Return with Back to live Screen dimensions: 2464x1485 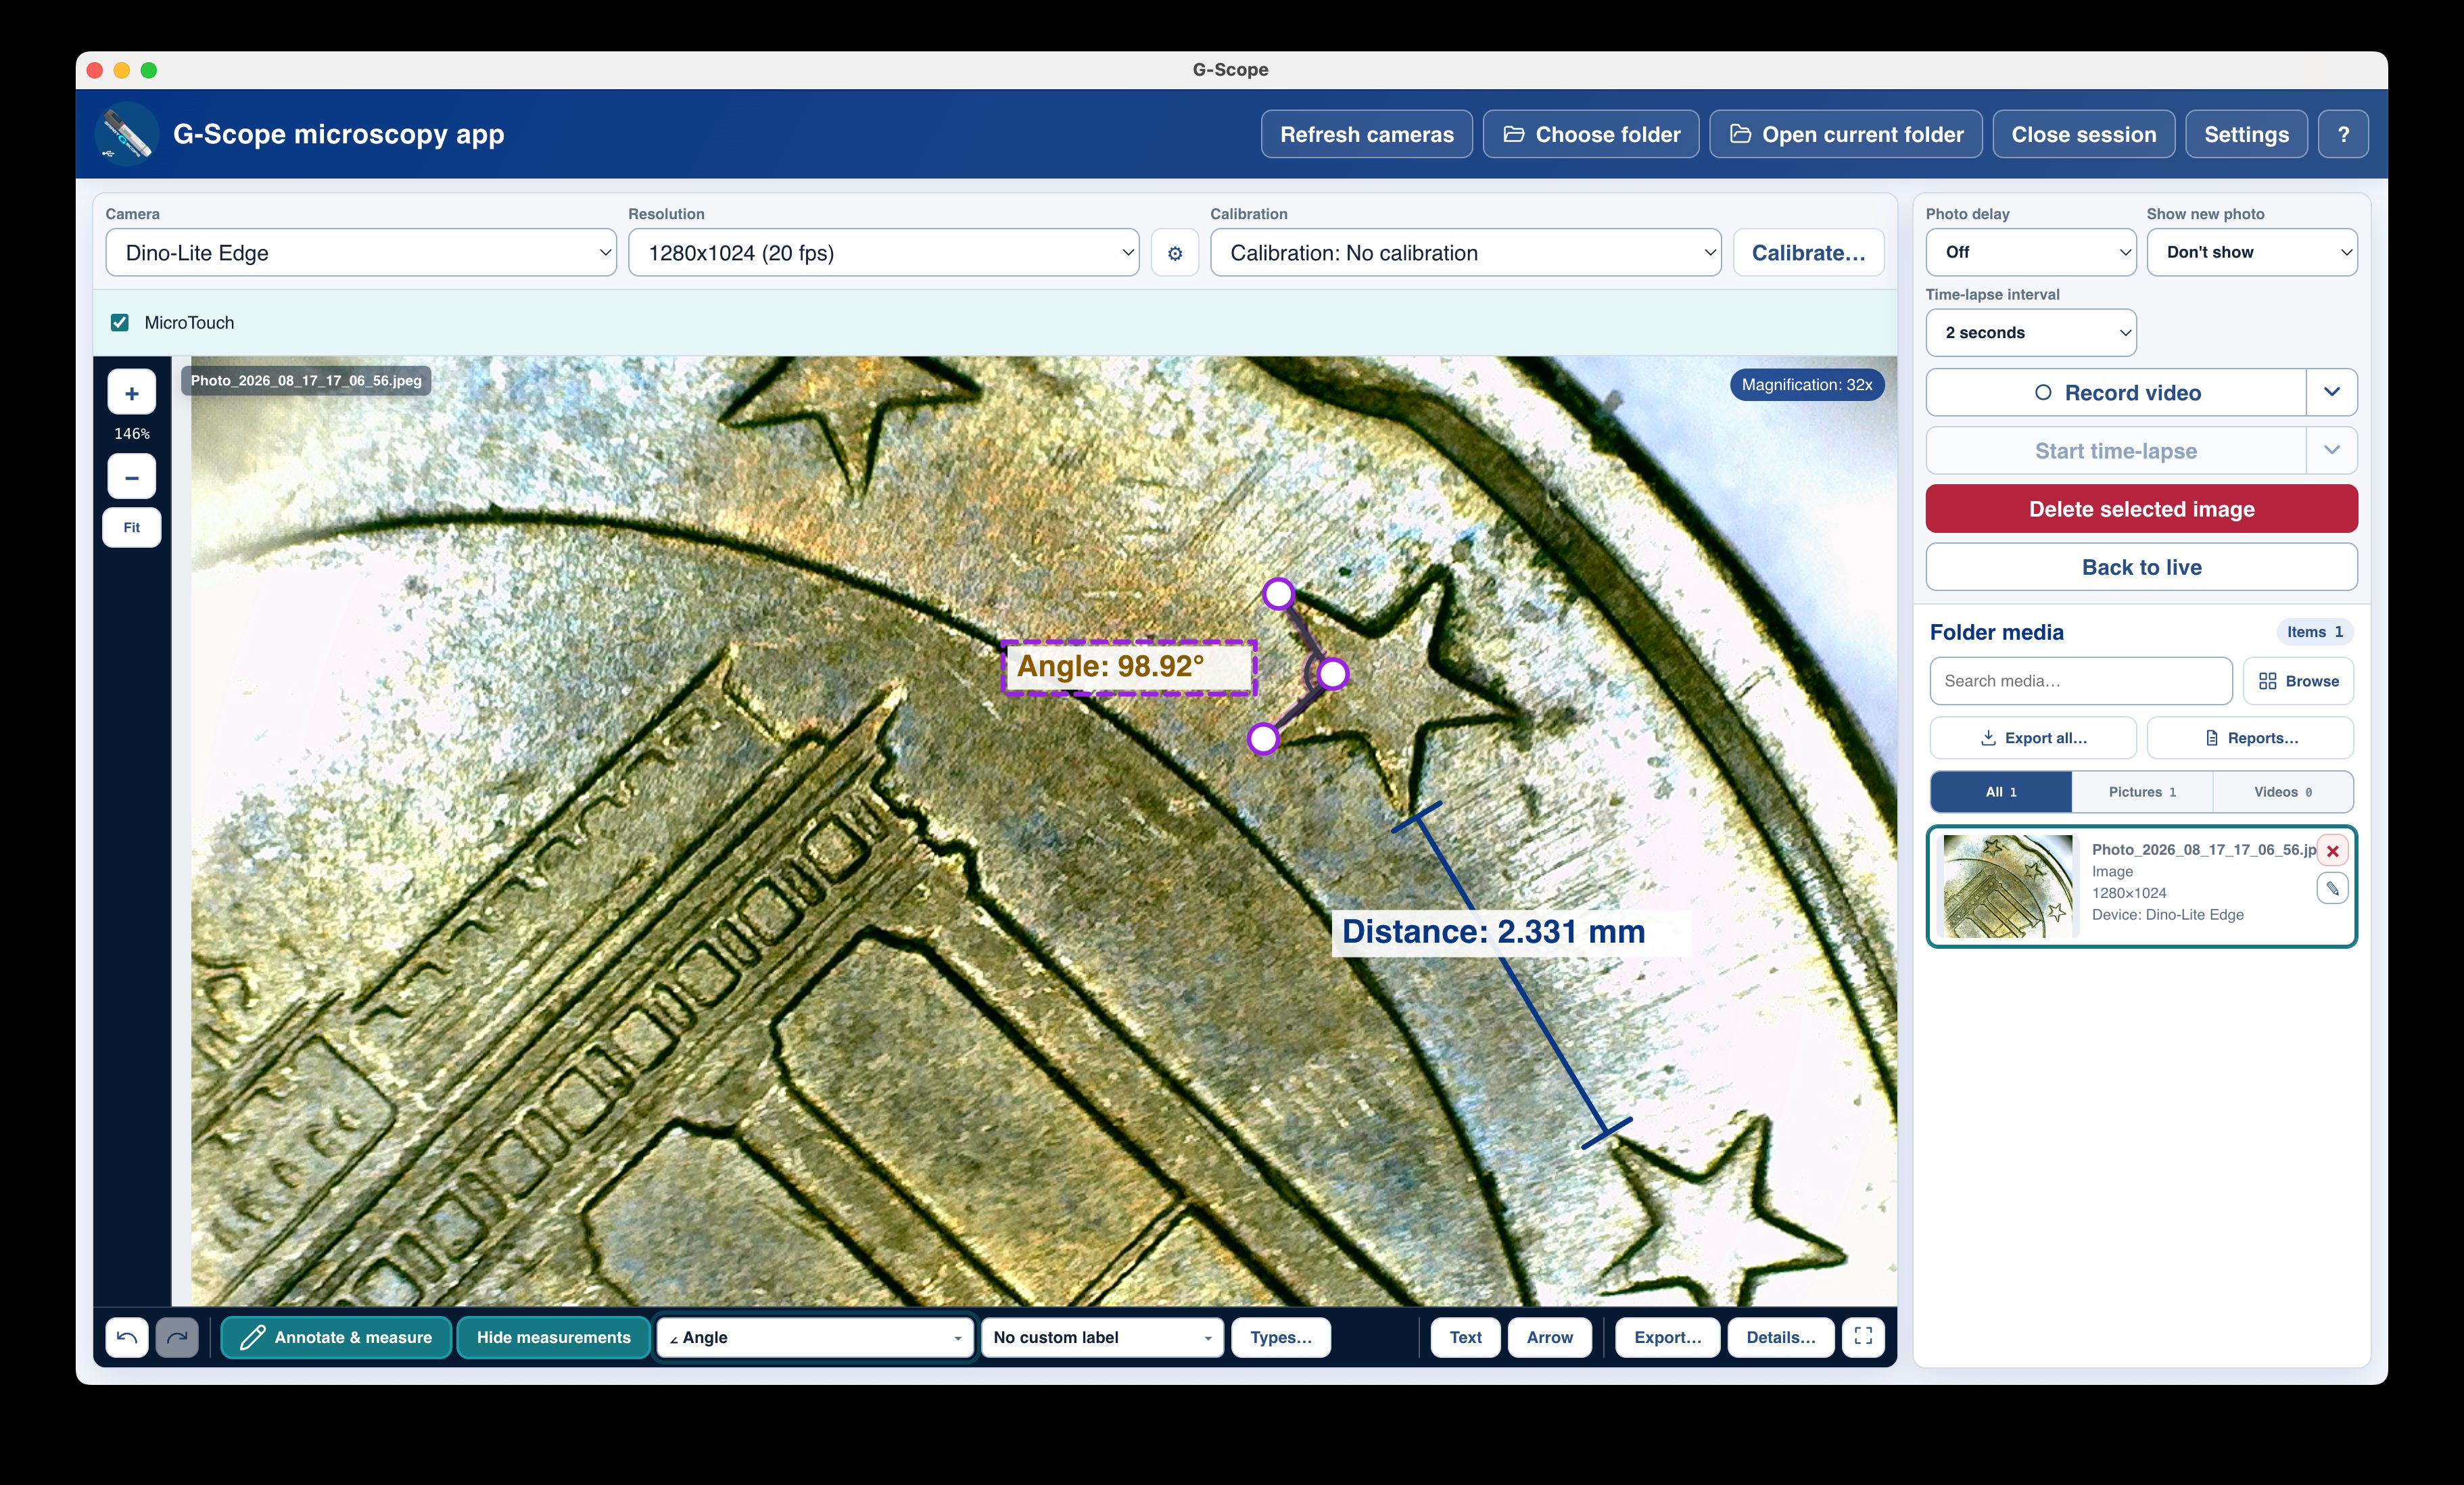tap(2142, 567)
